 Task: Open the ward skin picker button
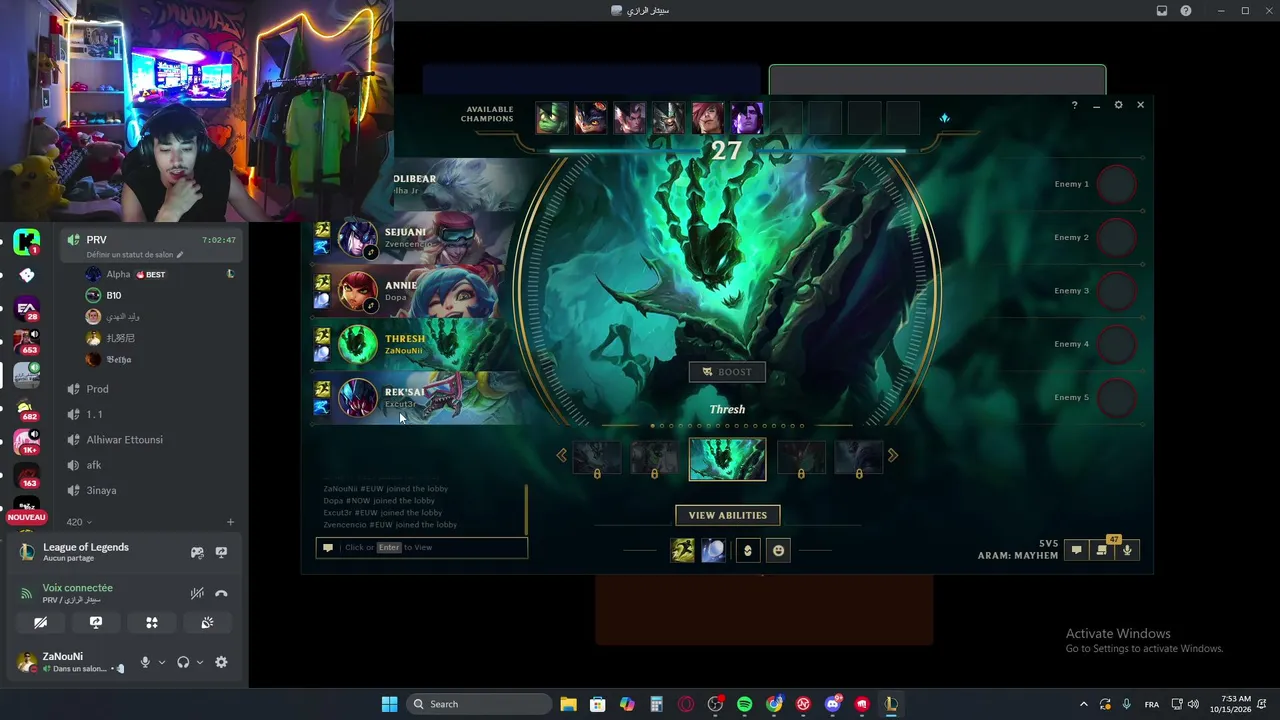748,550
